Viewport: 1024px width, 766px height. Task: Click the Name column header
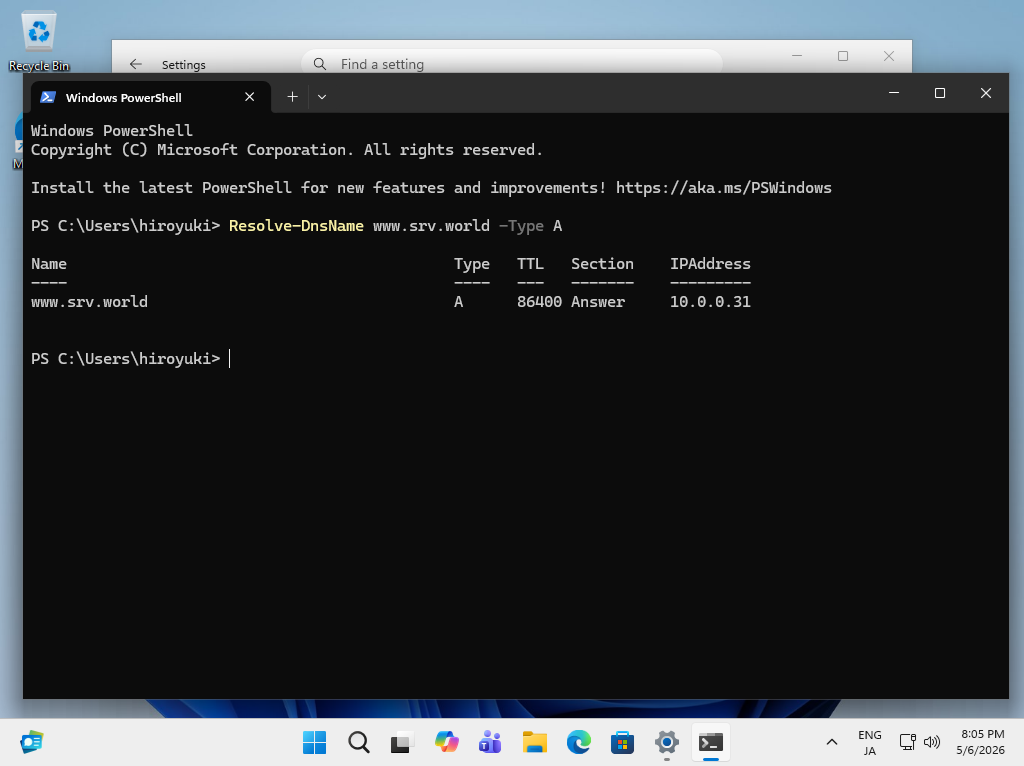[49, 264]
